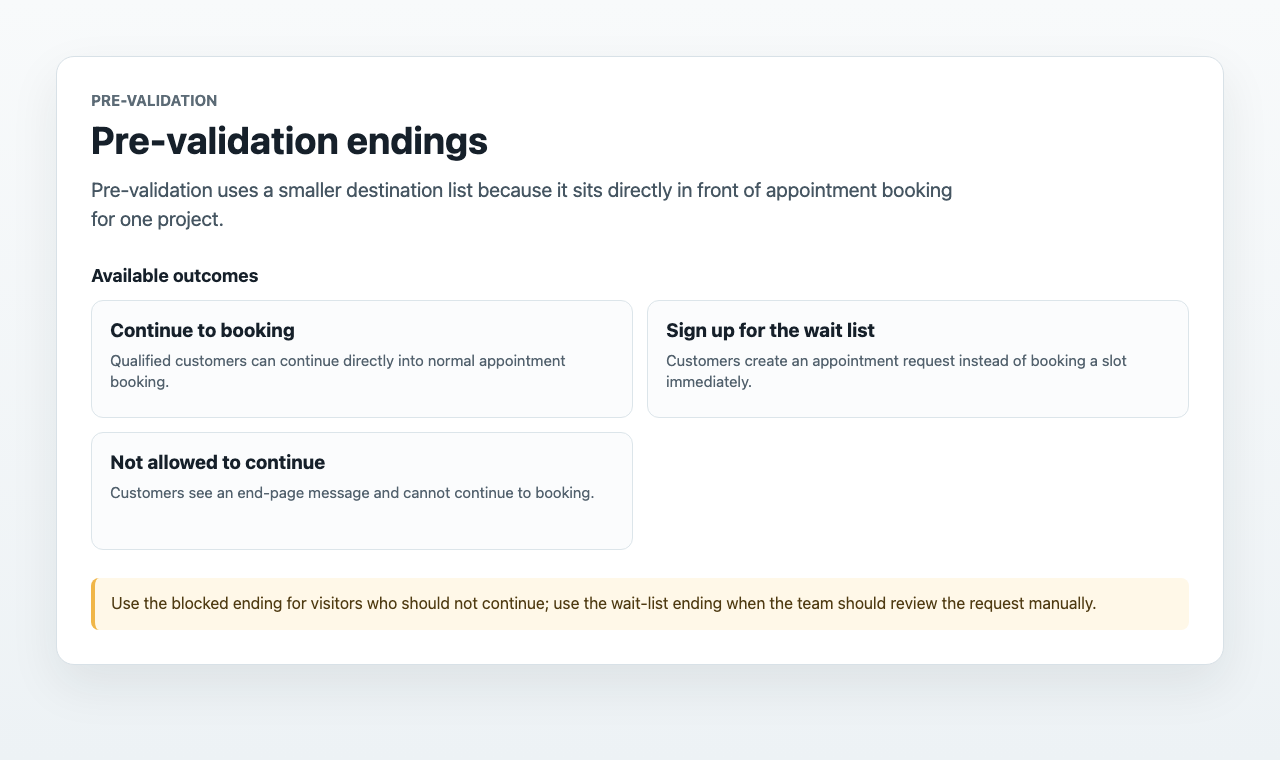Image resolution: width=1280 pixels, height=760 pixels.
Task: Choose the "Sign up for the wait list" title
Action: point(770,330)
